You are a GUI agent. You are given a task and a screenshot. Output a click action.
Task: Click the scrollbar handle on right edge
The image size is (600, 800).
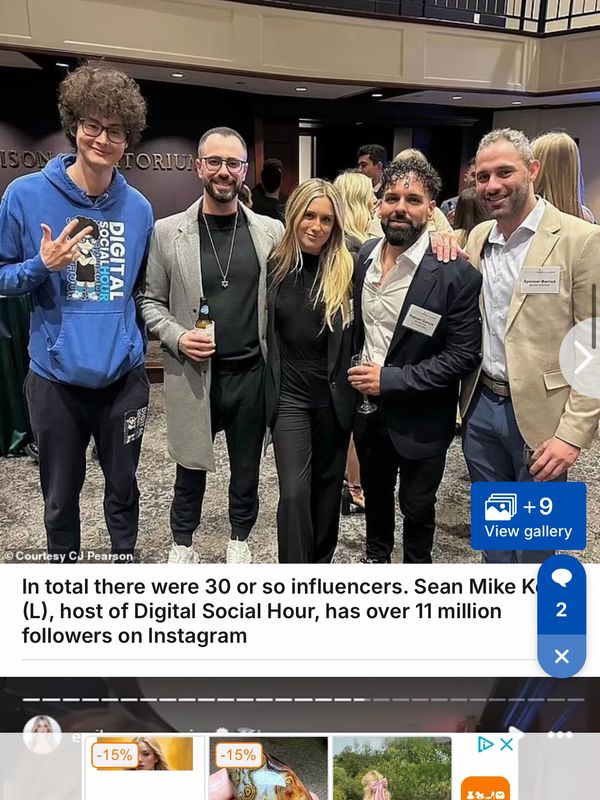[594, 316]
